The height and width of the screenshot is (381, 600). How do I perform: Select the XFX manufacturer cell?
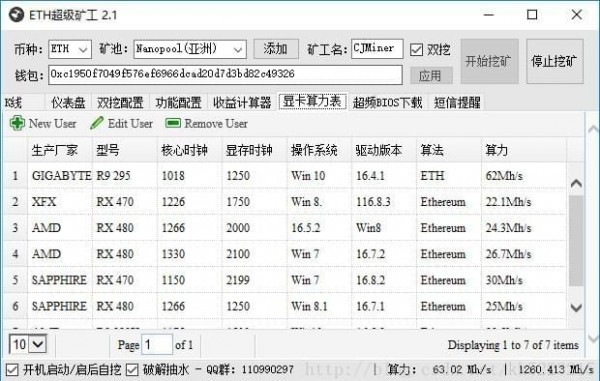click(60, 202)
